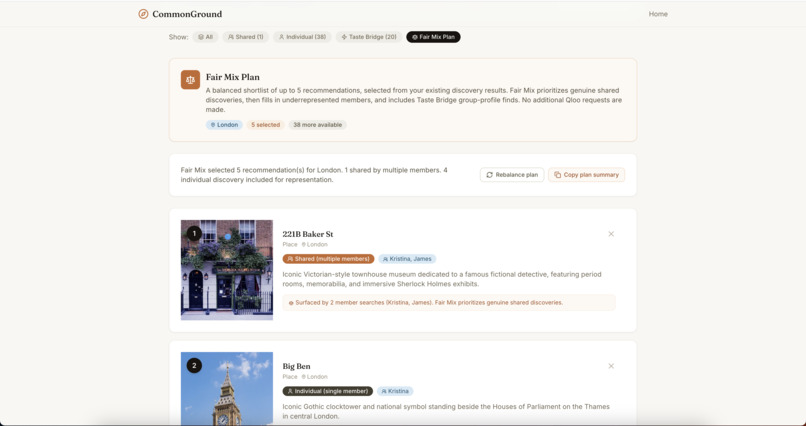Click the Fair Mix selected 5 recommendations summary

pyautogui.click(x=314, y=175)
